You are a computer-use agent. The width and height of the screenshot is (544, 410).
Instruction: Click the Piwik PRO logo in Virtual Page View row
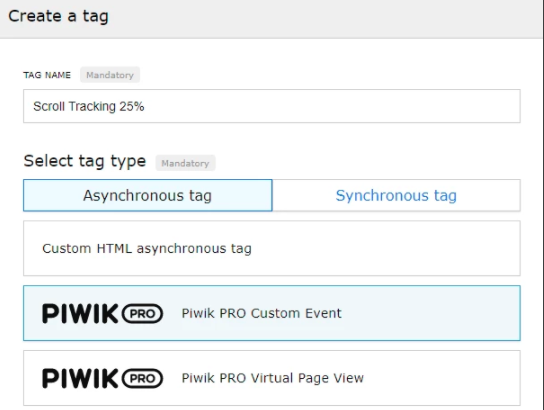coord(102,378)
